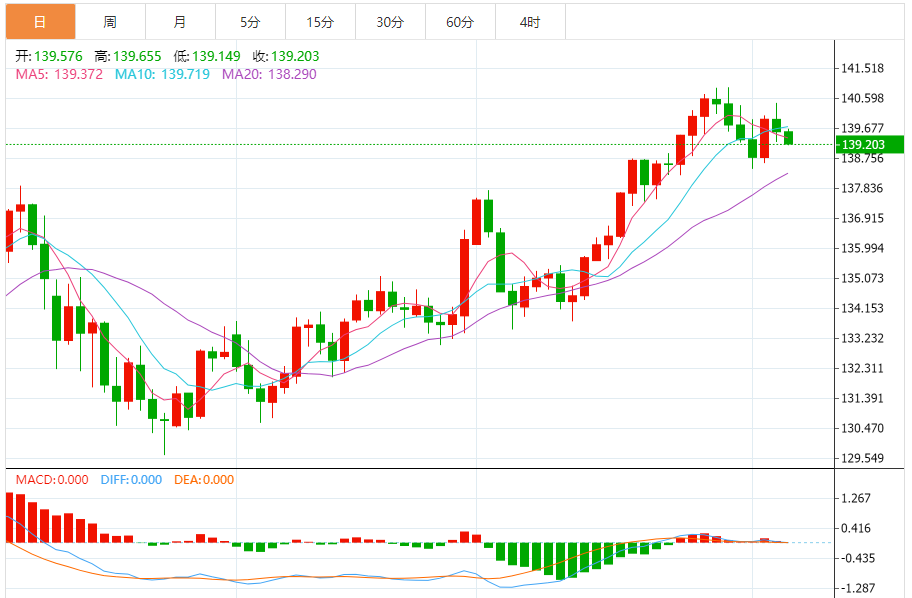The image size is (912, 598).
Task: Click the green current price tag 139.203
Action: (x=870, y=144)
